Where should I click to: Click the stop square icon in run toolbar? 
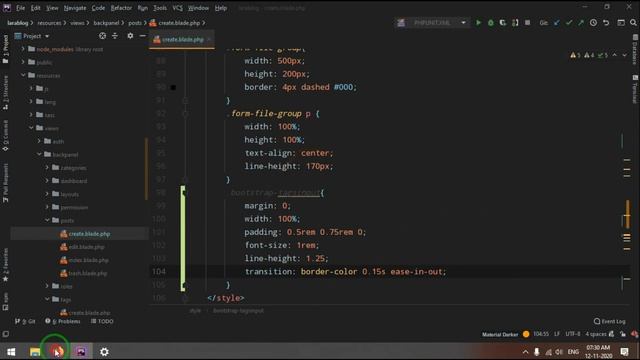coord(527,23)
